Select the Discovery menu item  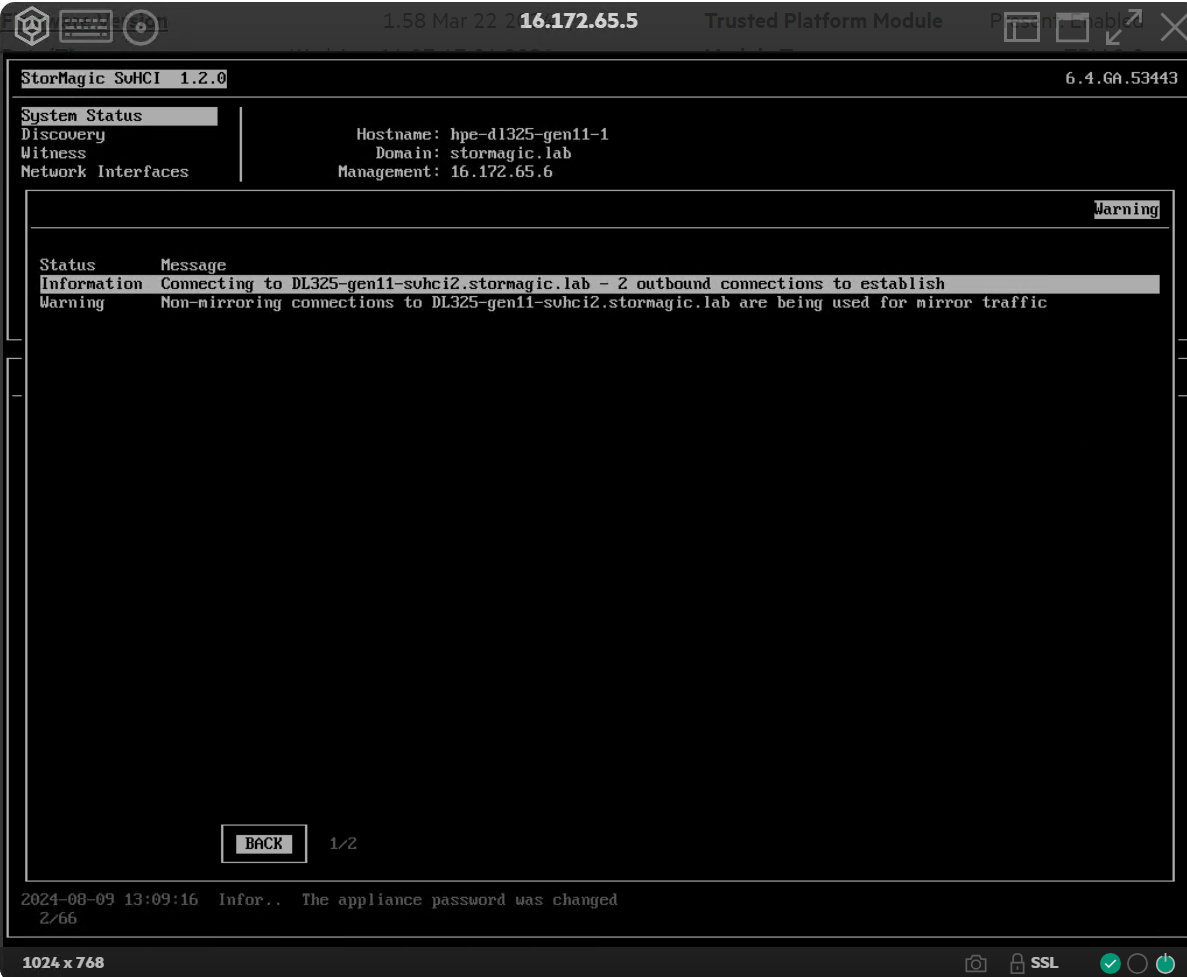(x=63, y=135)
